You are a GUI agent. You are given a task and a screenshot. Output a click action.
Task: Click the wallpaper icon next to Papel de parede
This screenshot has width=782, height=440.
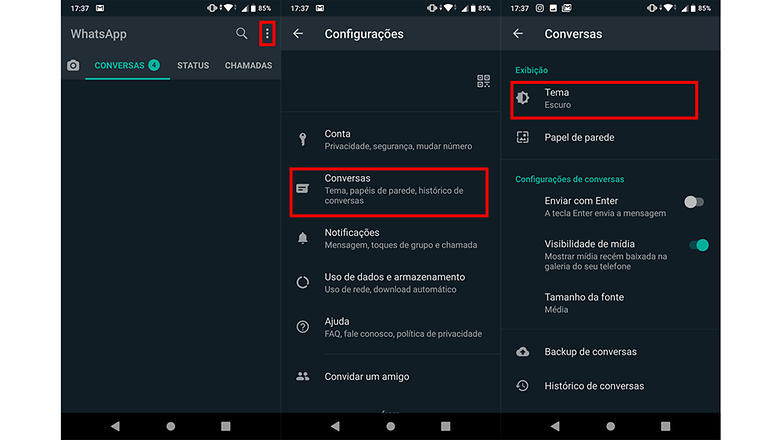(523, 137)
